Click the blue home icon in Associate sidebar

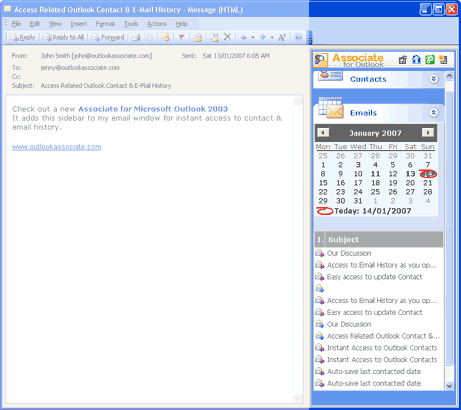(416, 60)
